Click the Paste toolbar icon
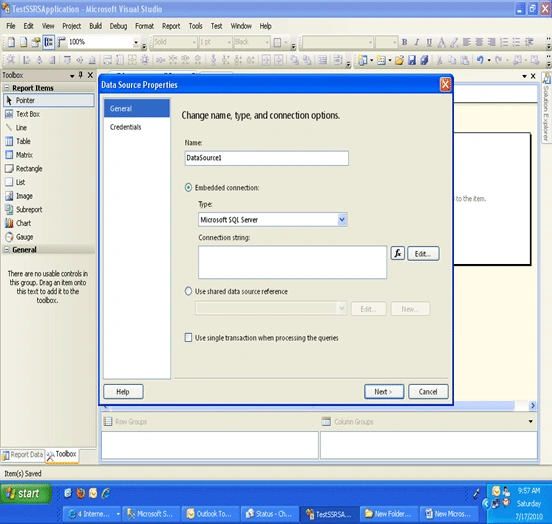The width and height of the screenshot is (552, 524). coord(465,60)
